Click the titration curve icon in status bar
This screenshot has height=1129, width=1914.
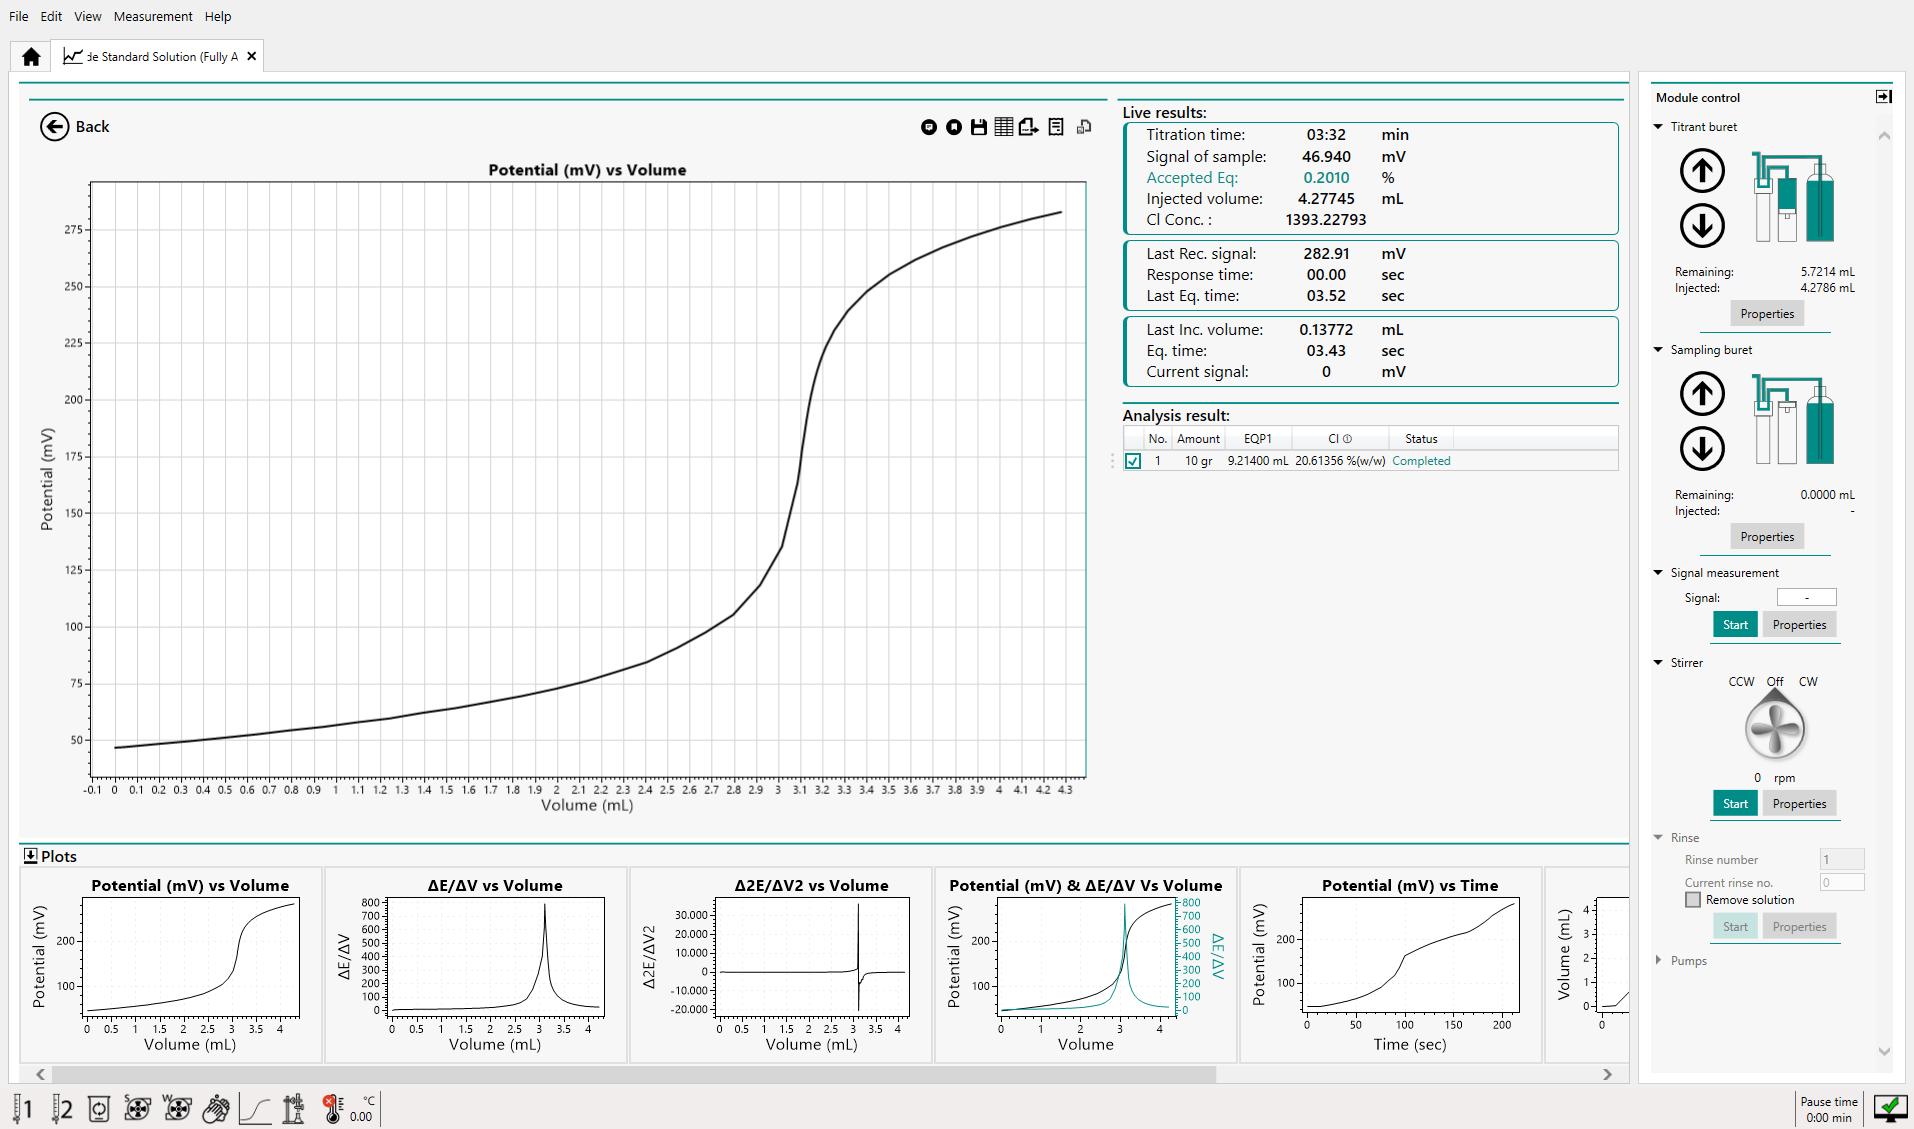coord(255,1108)
